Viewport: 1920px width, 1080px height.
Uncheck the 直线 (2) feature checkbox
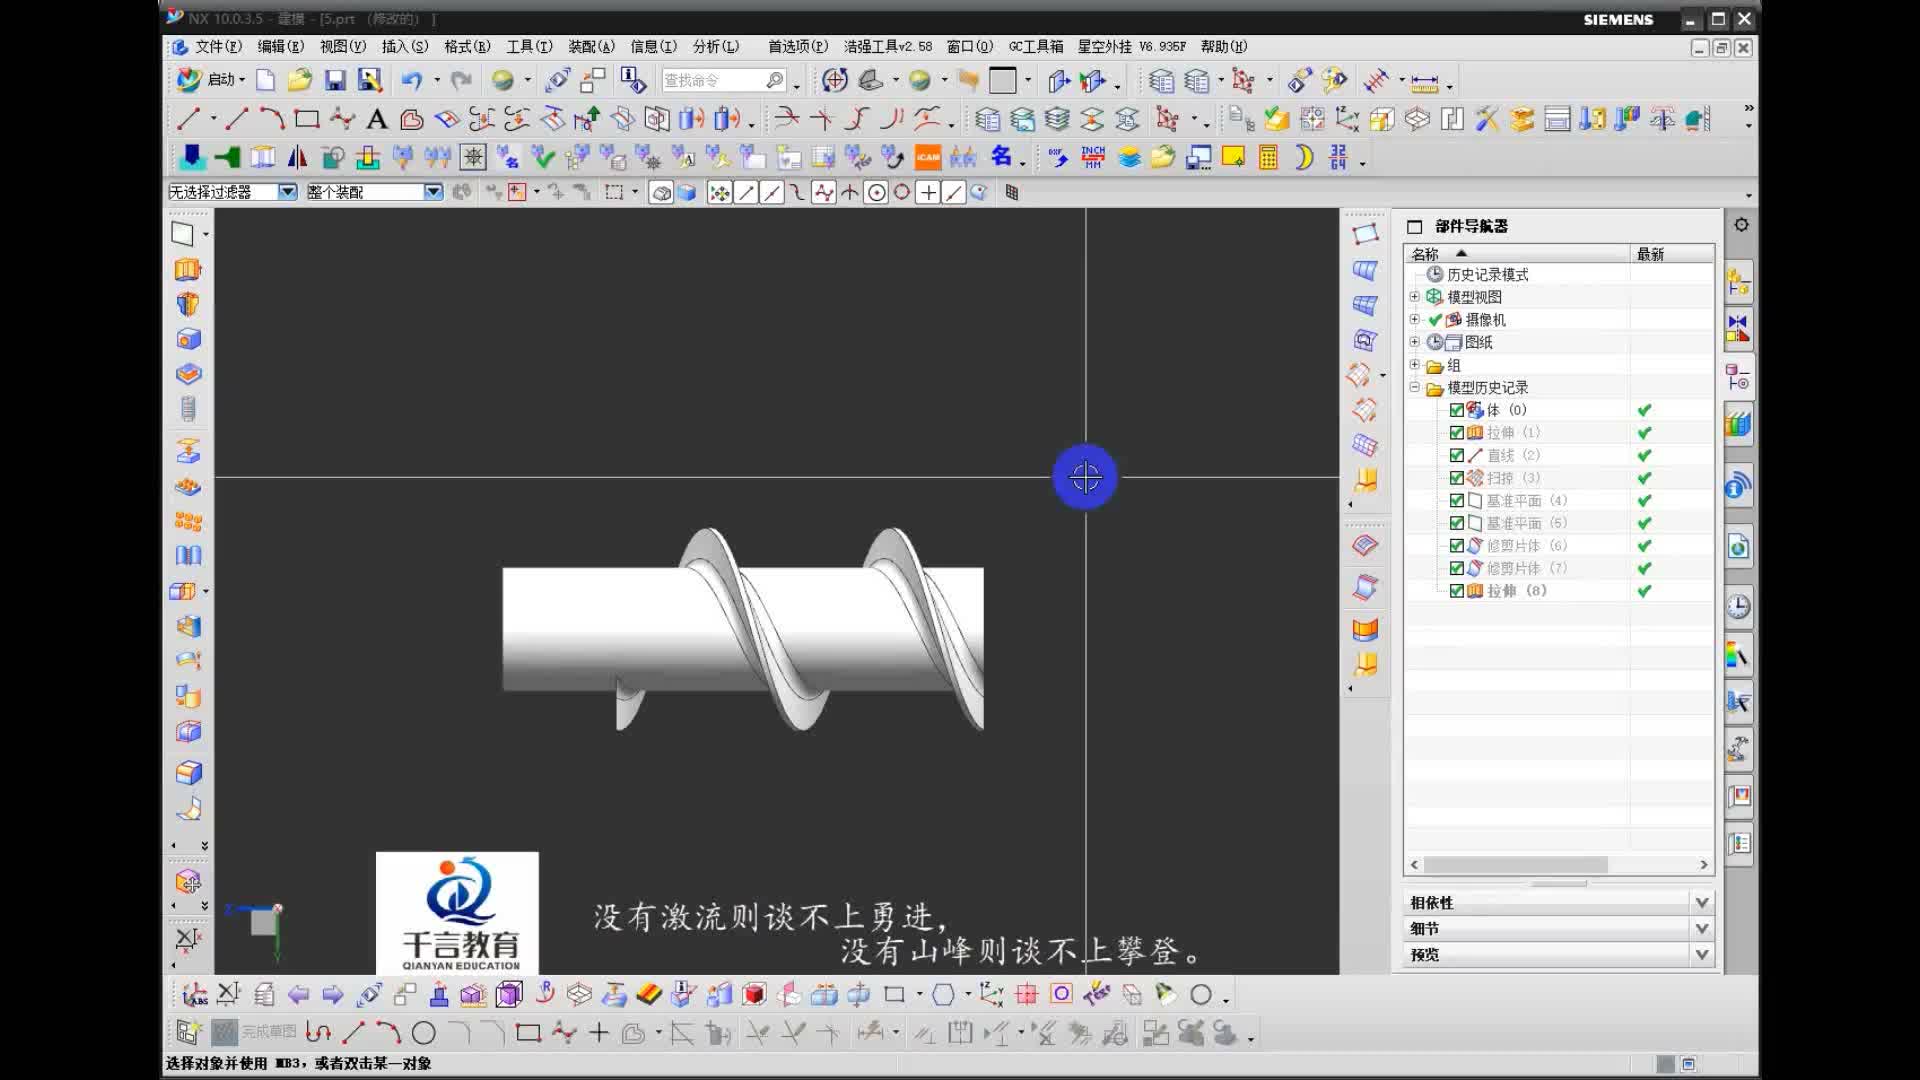point(1457,455)
